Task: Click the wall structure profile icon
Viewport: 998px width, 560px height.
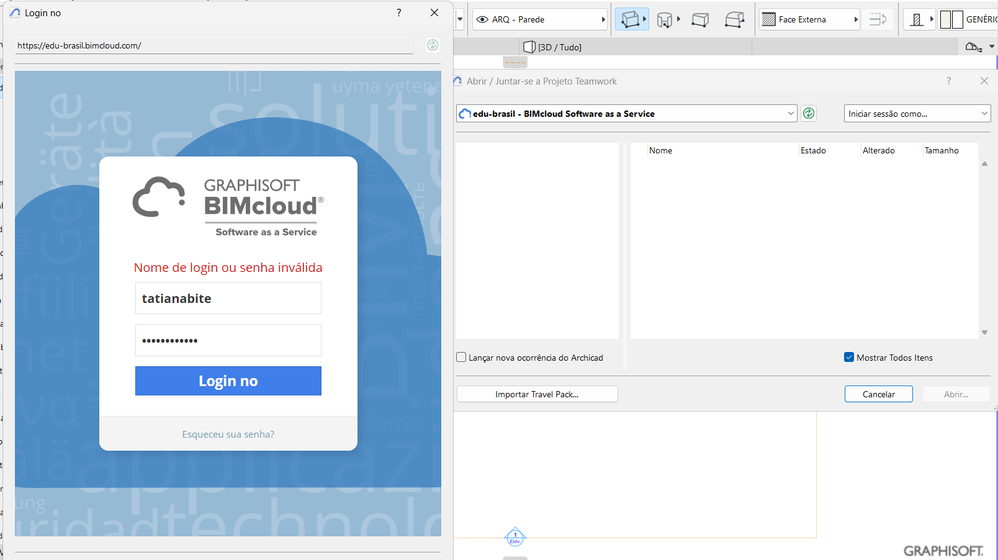Action: 917,20
